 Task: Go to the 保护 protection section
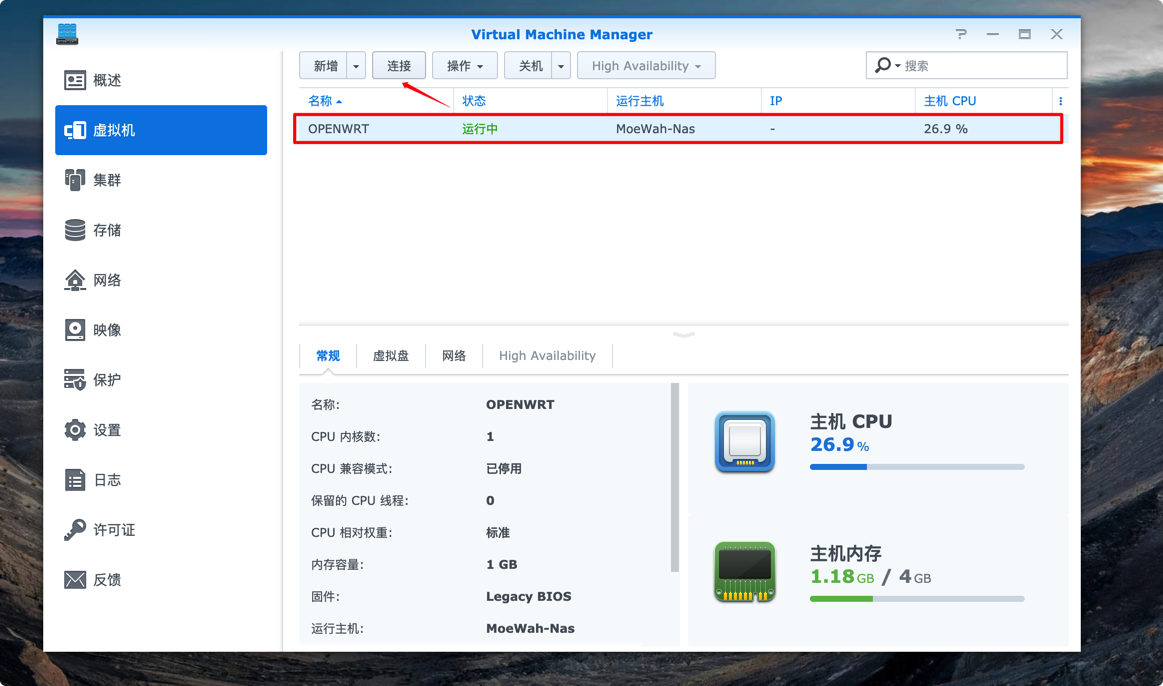(x=161, y=380)
